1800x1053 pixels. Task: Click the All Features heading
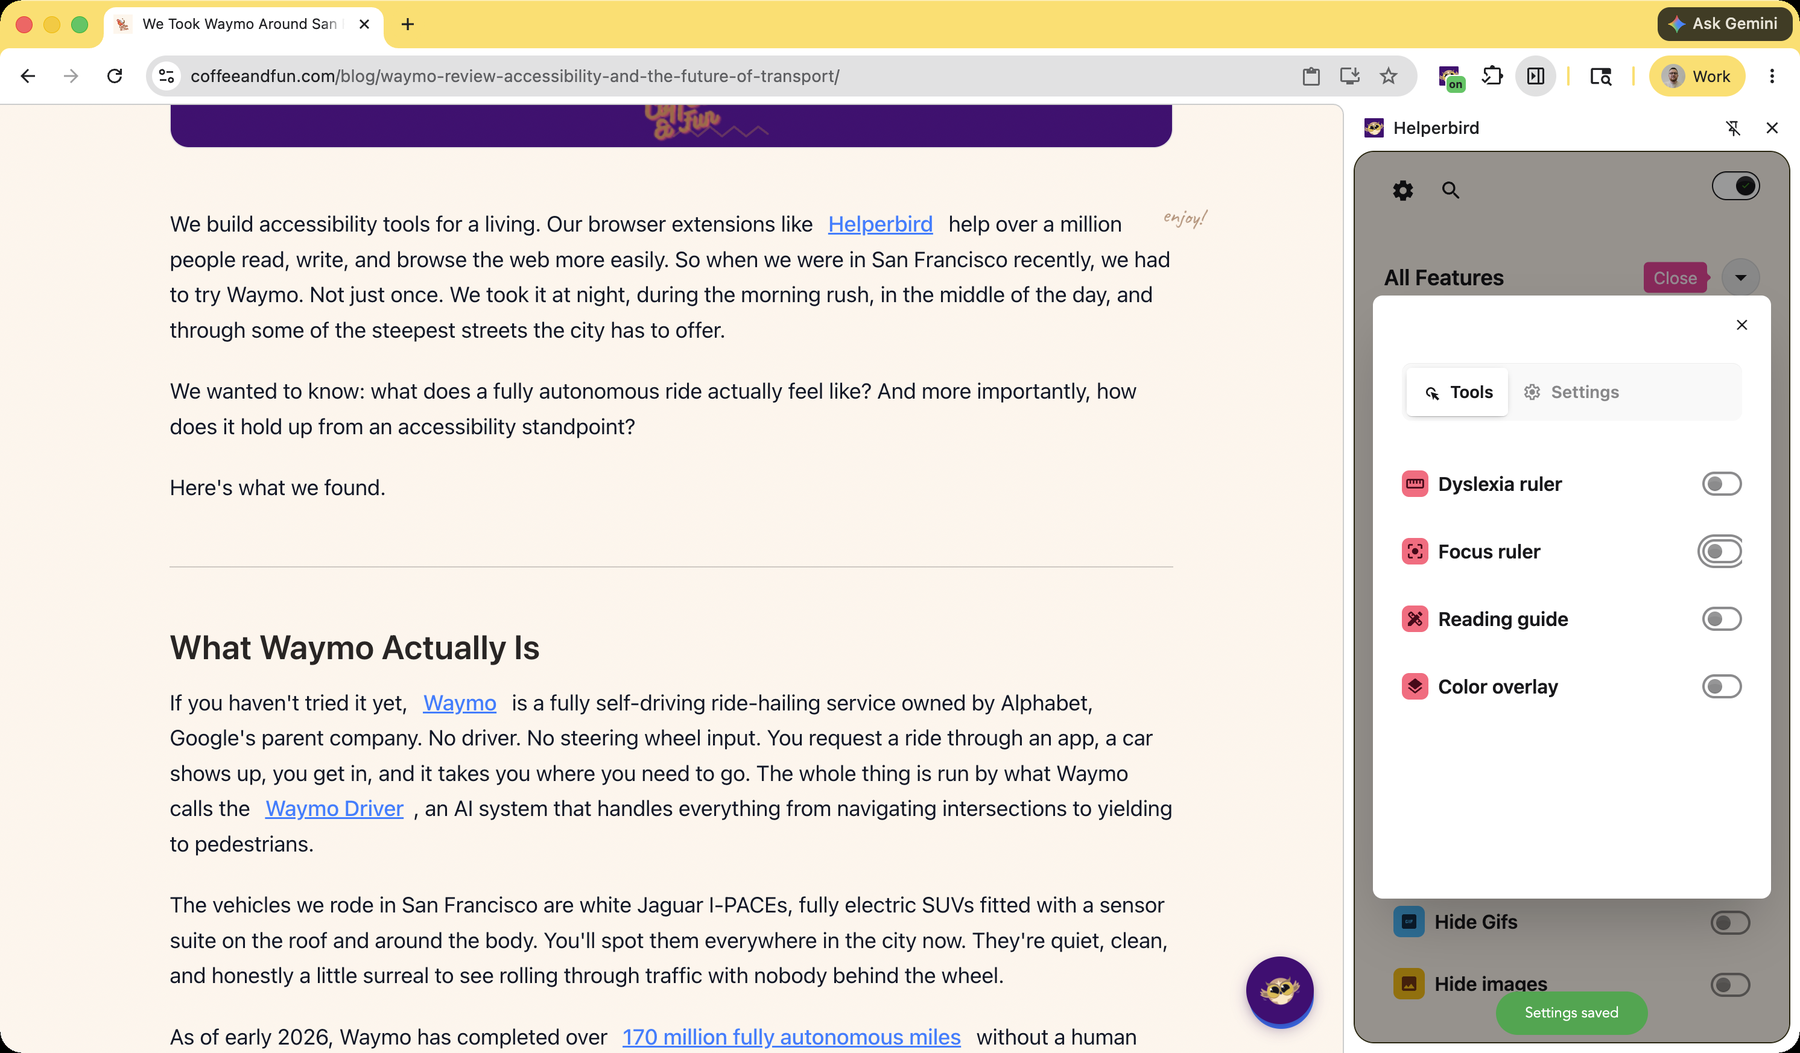pyautogui.click(x=1443, y=278)
